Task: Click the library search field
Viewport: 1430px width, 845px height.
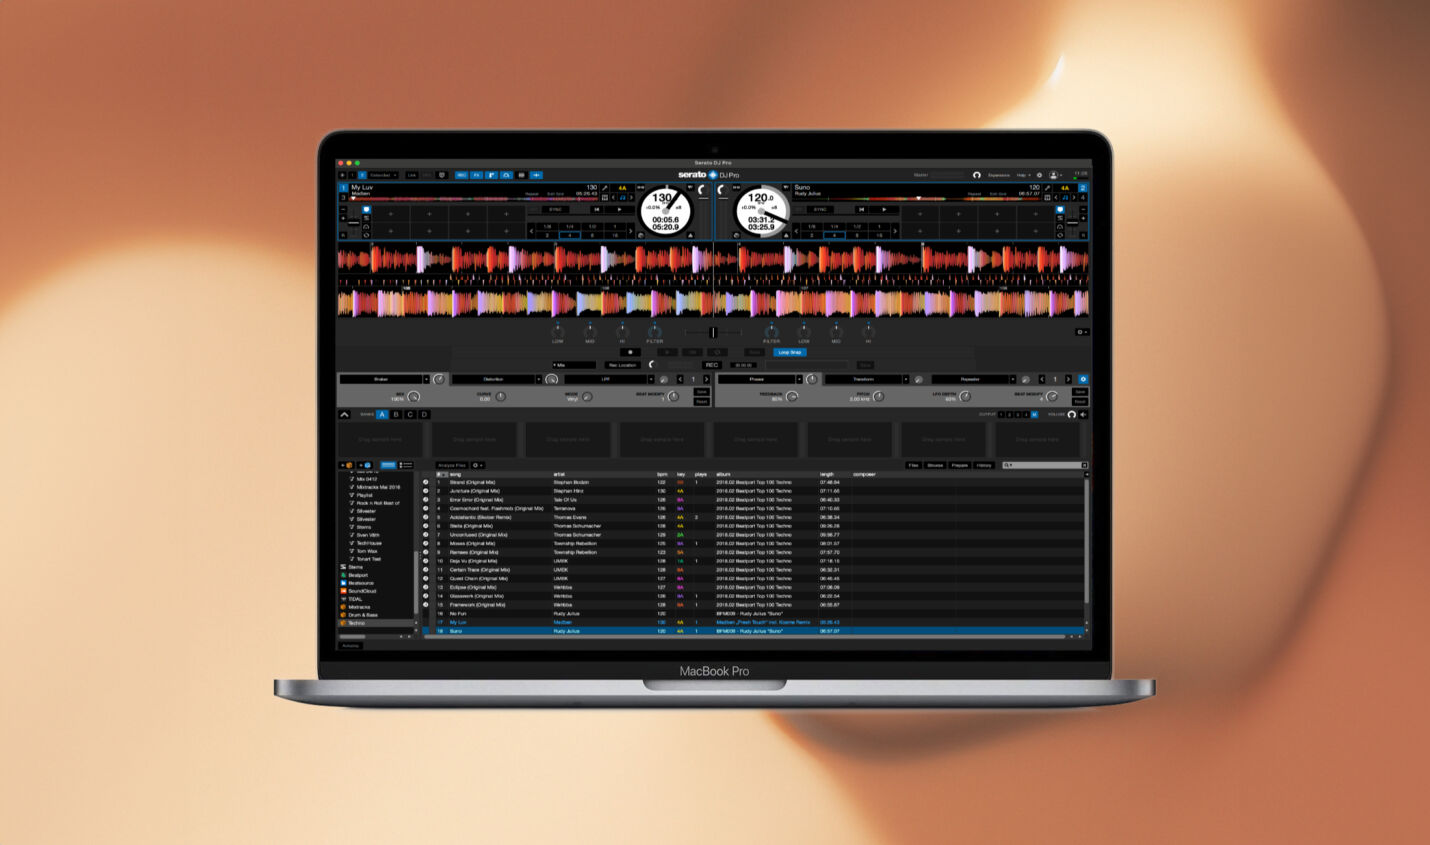Action: [1045, 465]
